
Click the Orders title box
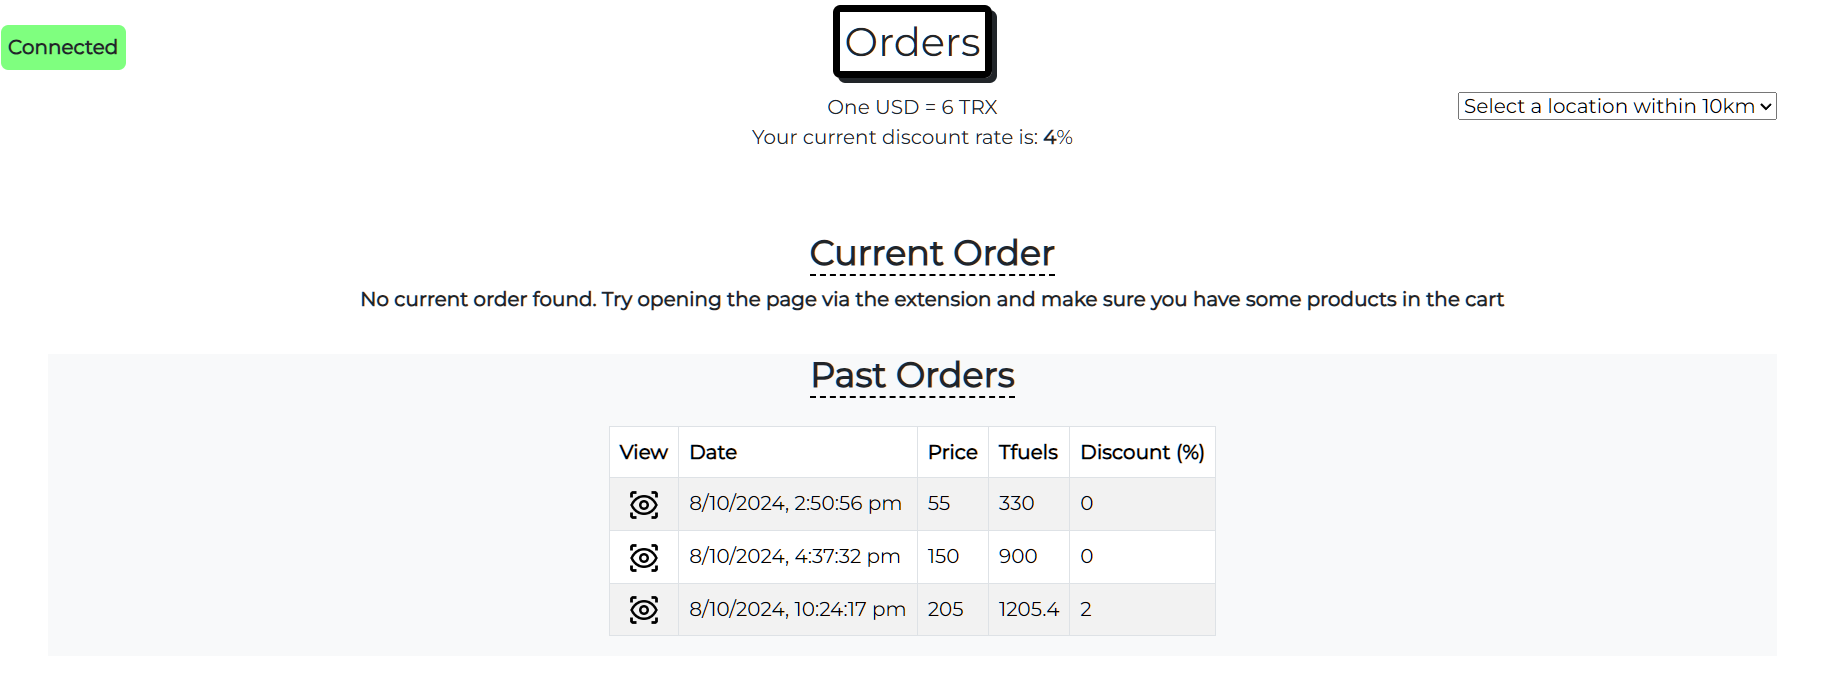[913, 43]
